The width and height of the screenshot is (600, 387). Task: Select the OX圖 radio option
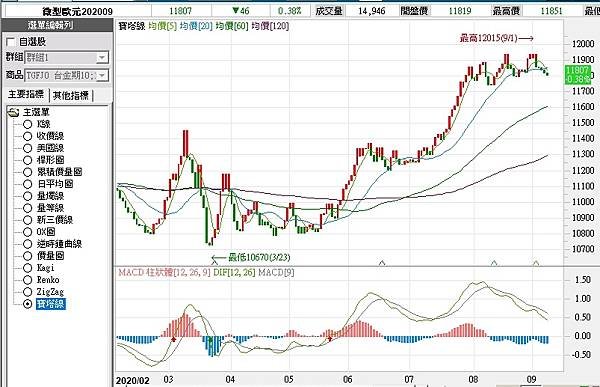(27, 232)
